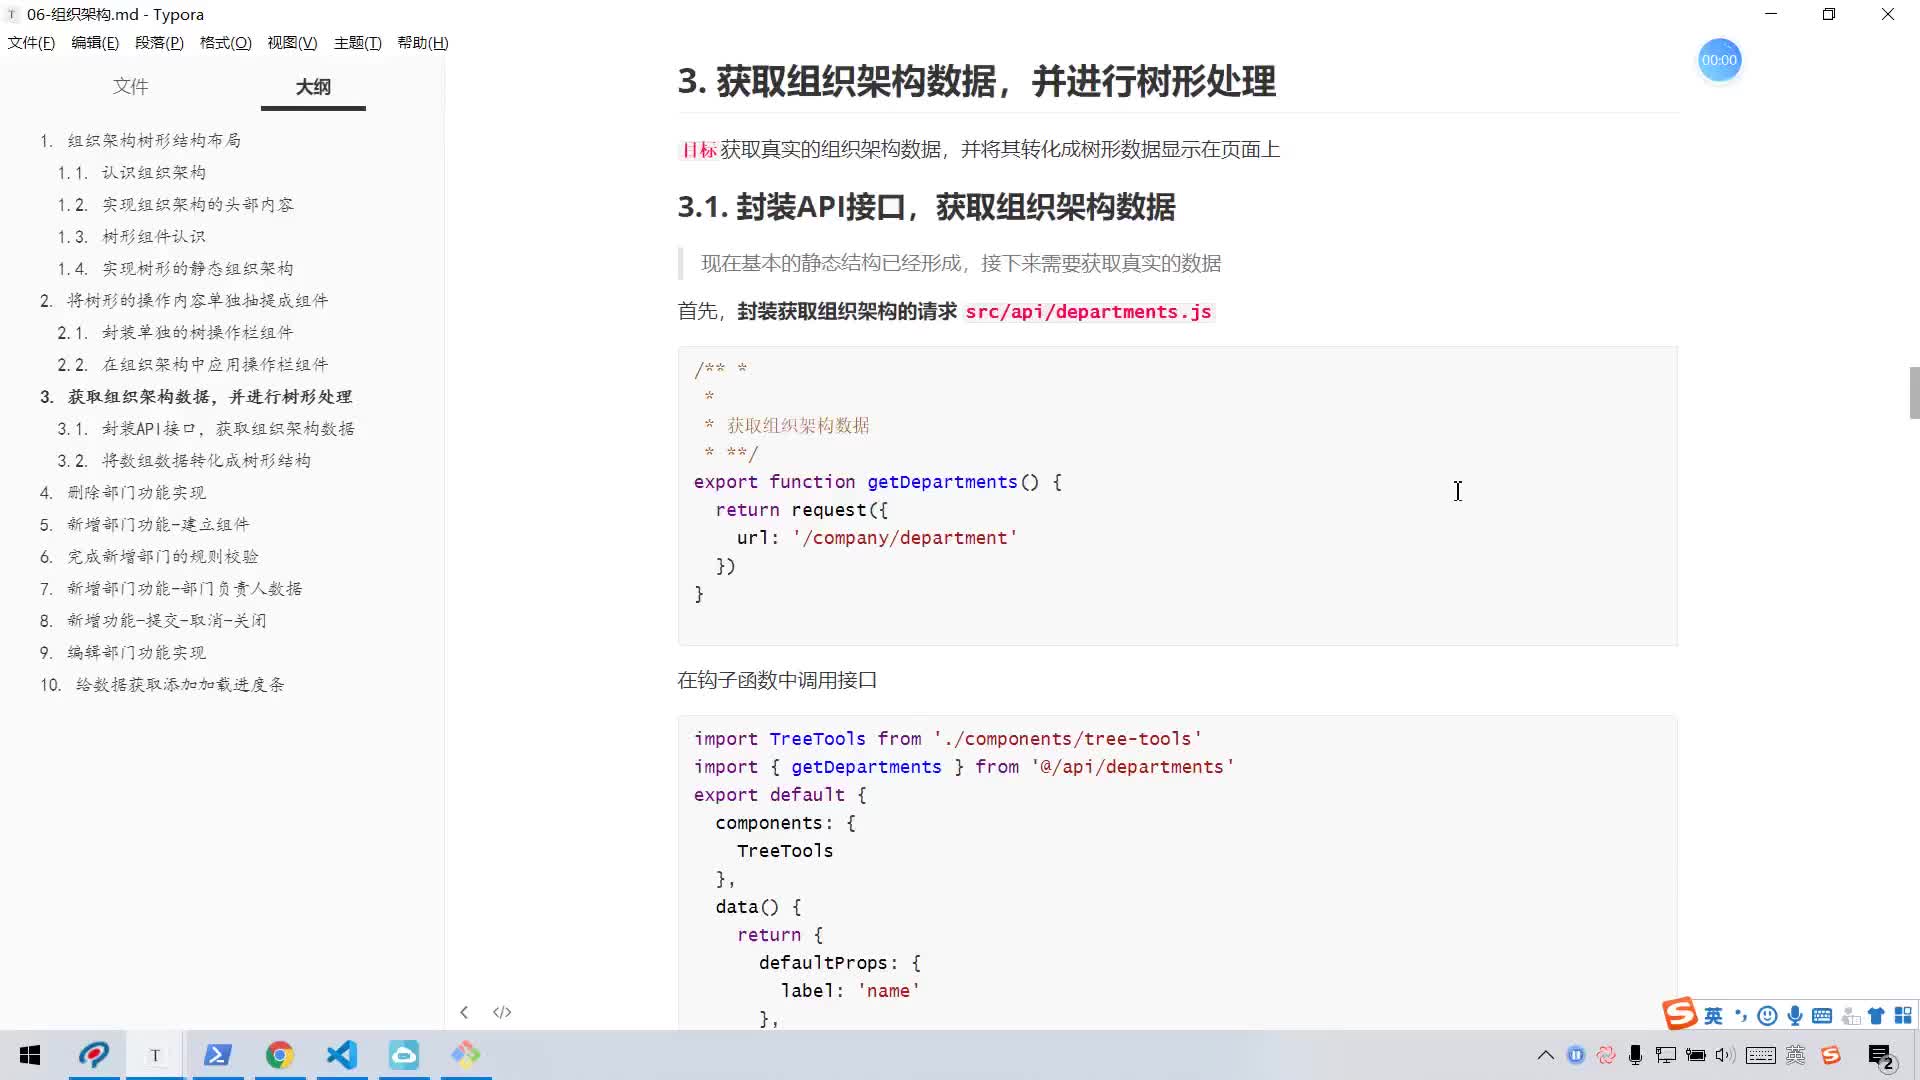The width and height of the screenshot is (1920, 1080).
Task: Open Sogou skin shirt icon
Action: point(1876,1016)
